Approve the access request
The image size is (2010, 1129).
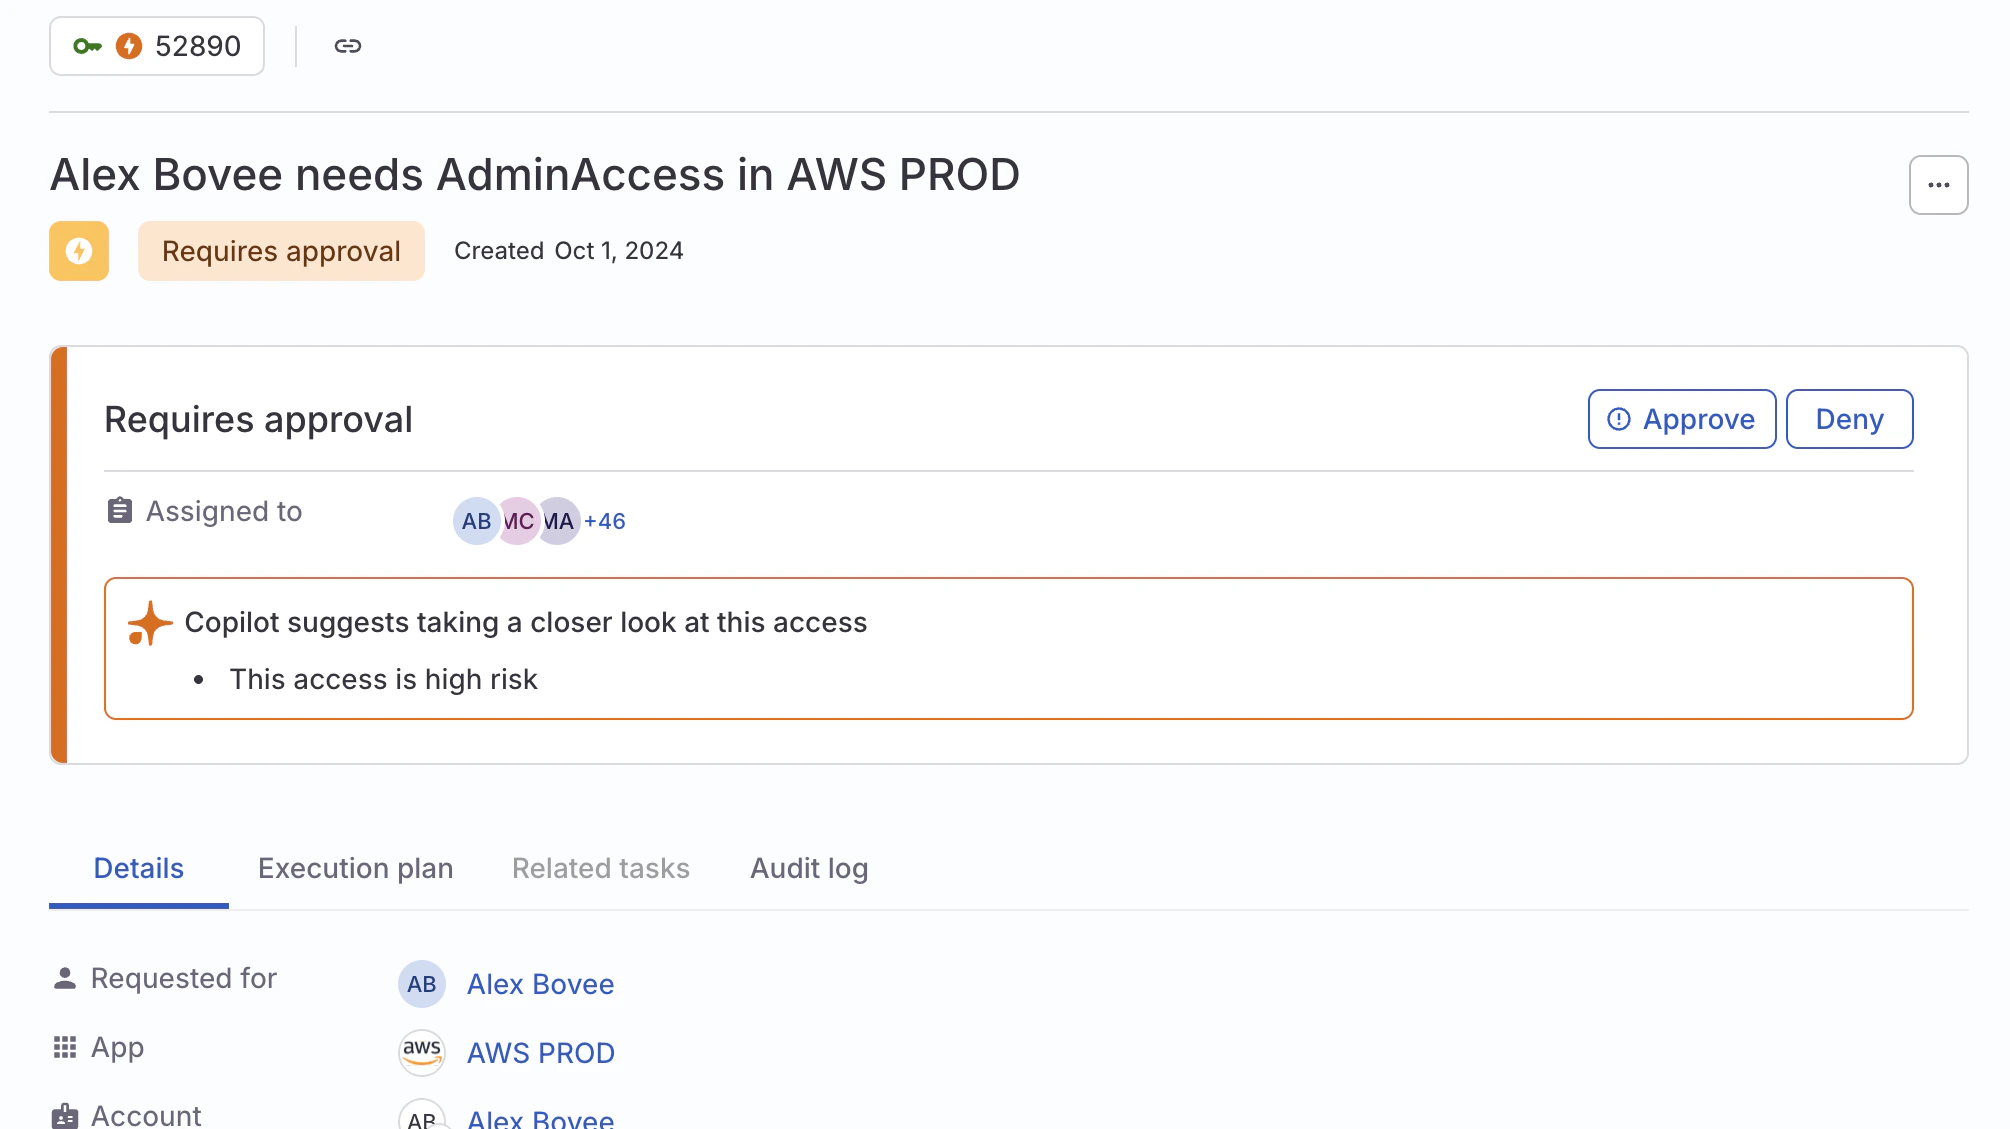(1681, 419)
